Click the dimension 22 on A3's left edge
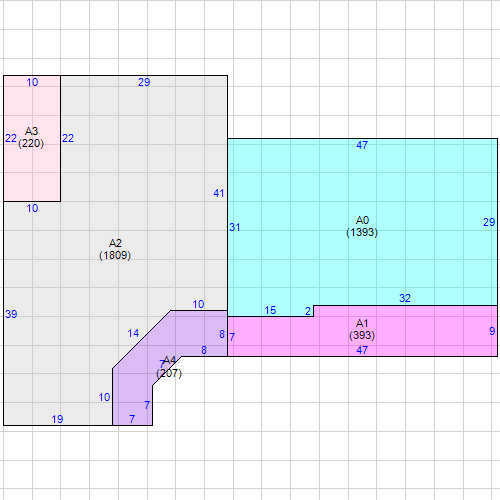 coord(11,138)
